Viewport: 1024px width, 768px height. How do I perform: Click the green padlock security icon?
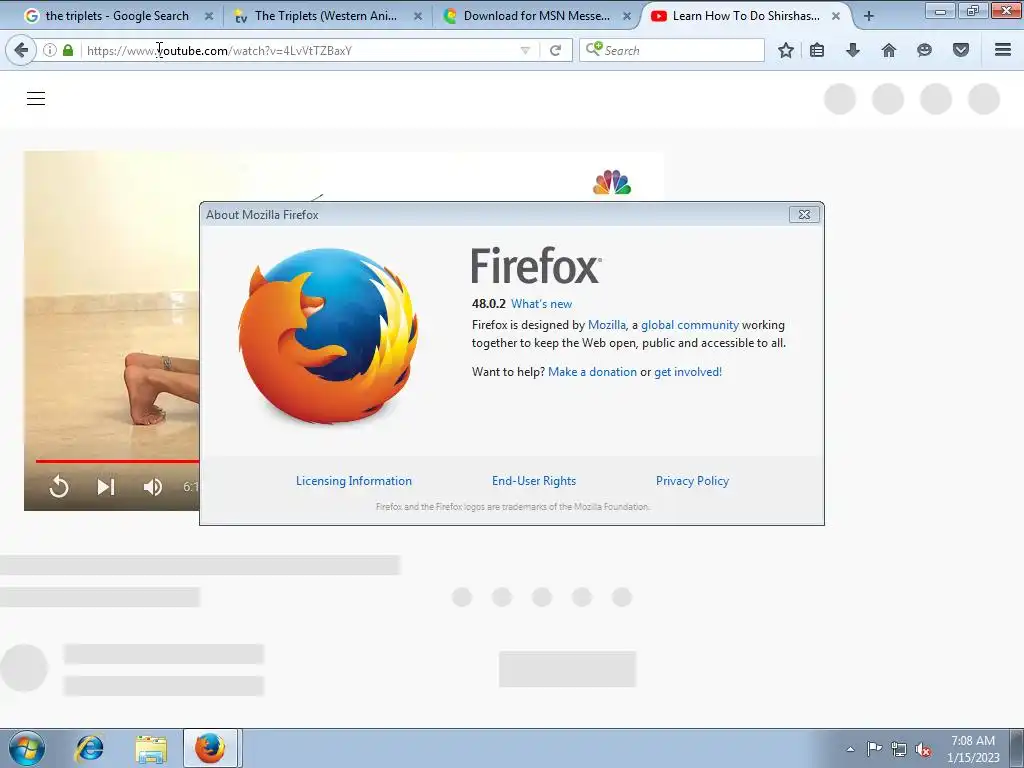68,50
